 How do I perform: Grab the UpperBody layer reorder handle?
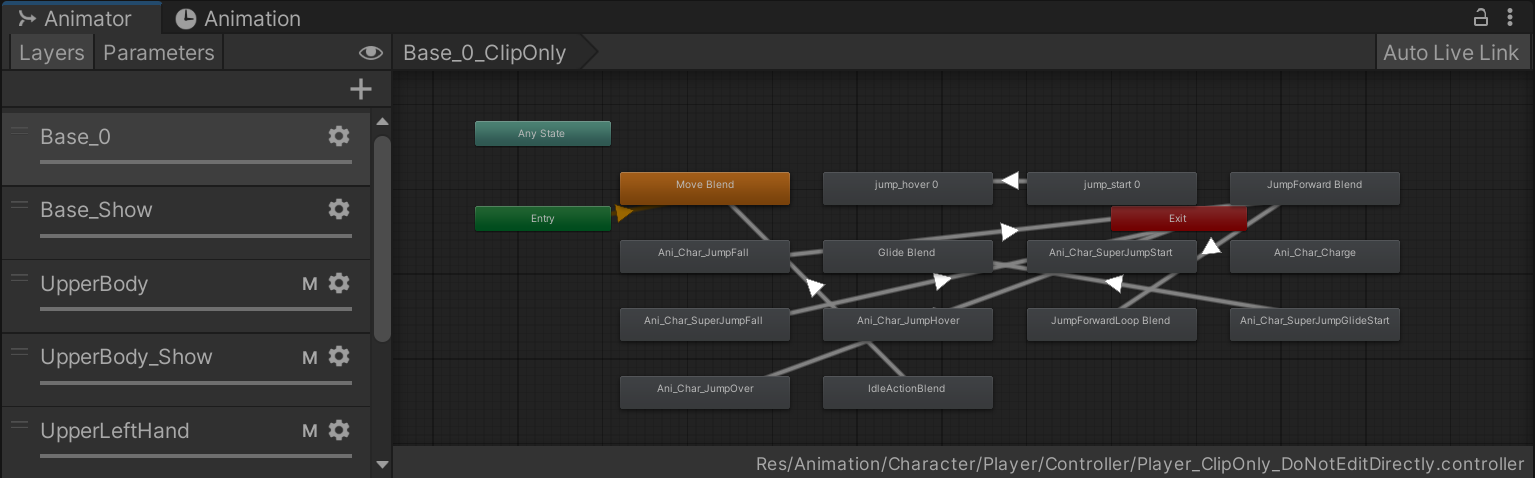(19, 279)
